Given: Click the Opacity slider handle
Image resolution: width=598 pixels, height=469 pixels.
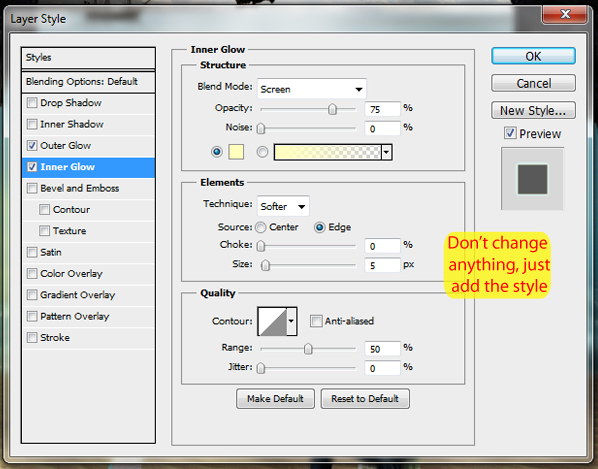Looking at the screenshot, I should coord(332,109).
